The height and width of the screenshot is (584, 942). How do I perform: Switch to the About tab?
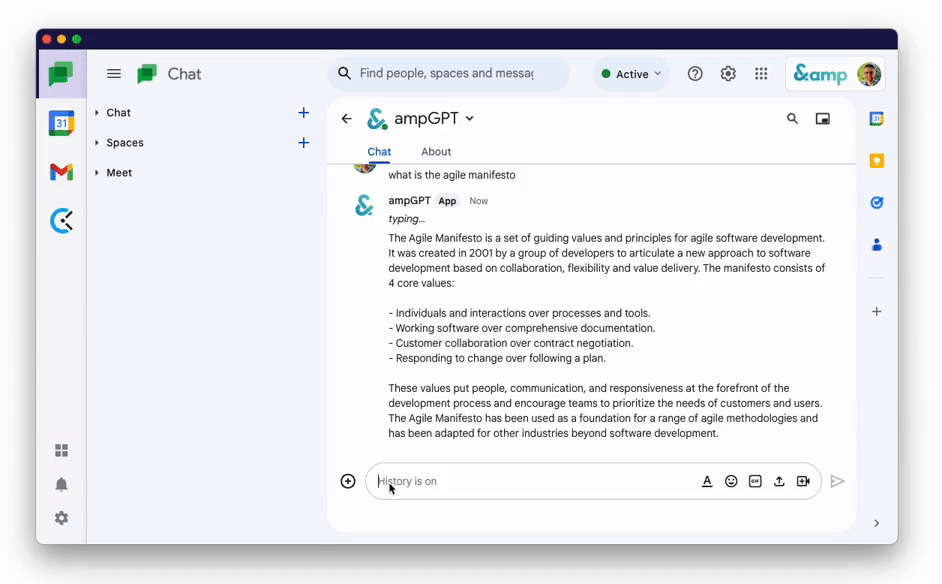(436, 152)
